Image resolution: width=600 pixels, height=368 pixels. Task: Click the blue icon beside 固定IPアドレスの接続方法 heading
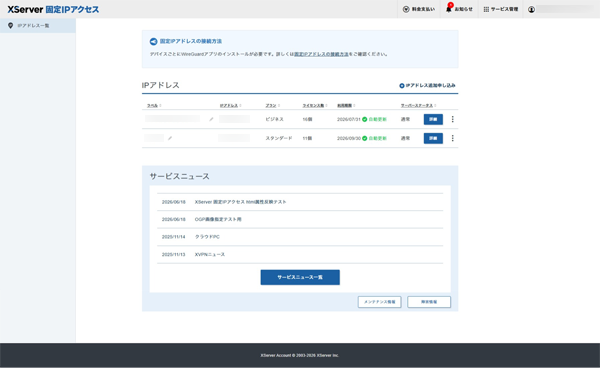pyautogui.click(x=153, y=41)
